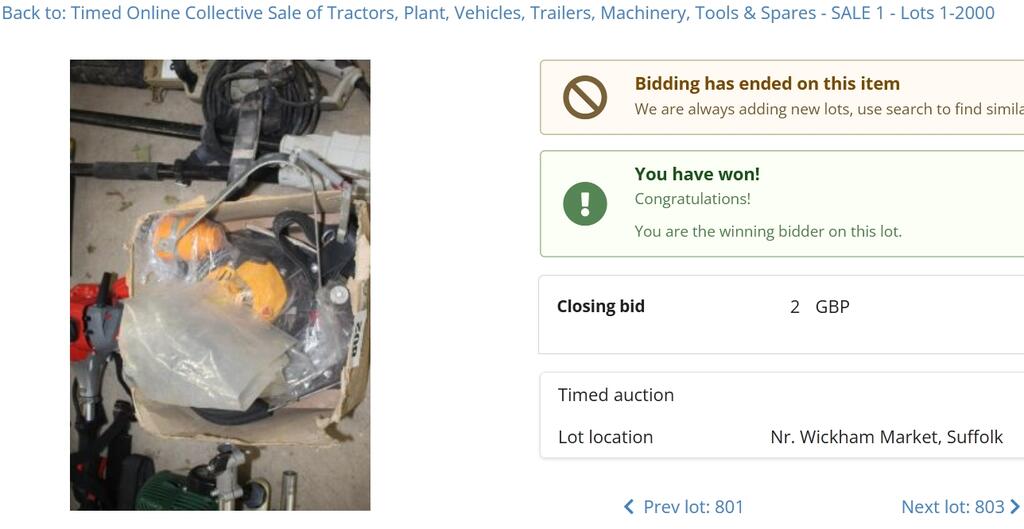
Task: Click "You are the winning bidder" text
Action: (768, 231)
